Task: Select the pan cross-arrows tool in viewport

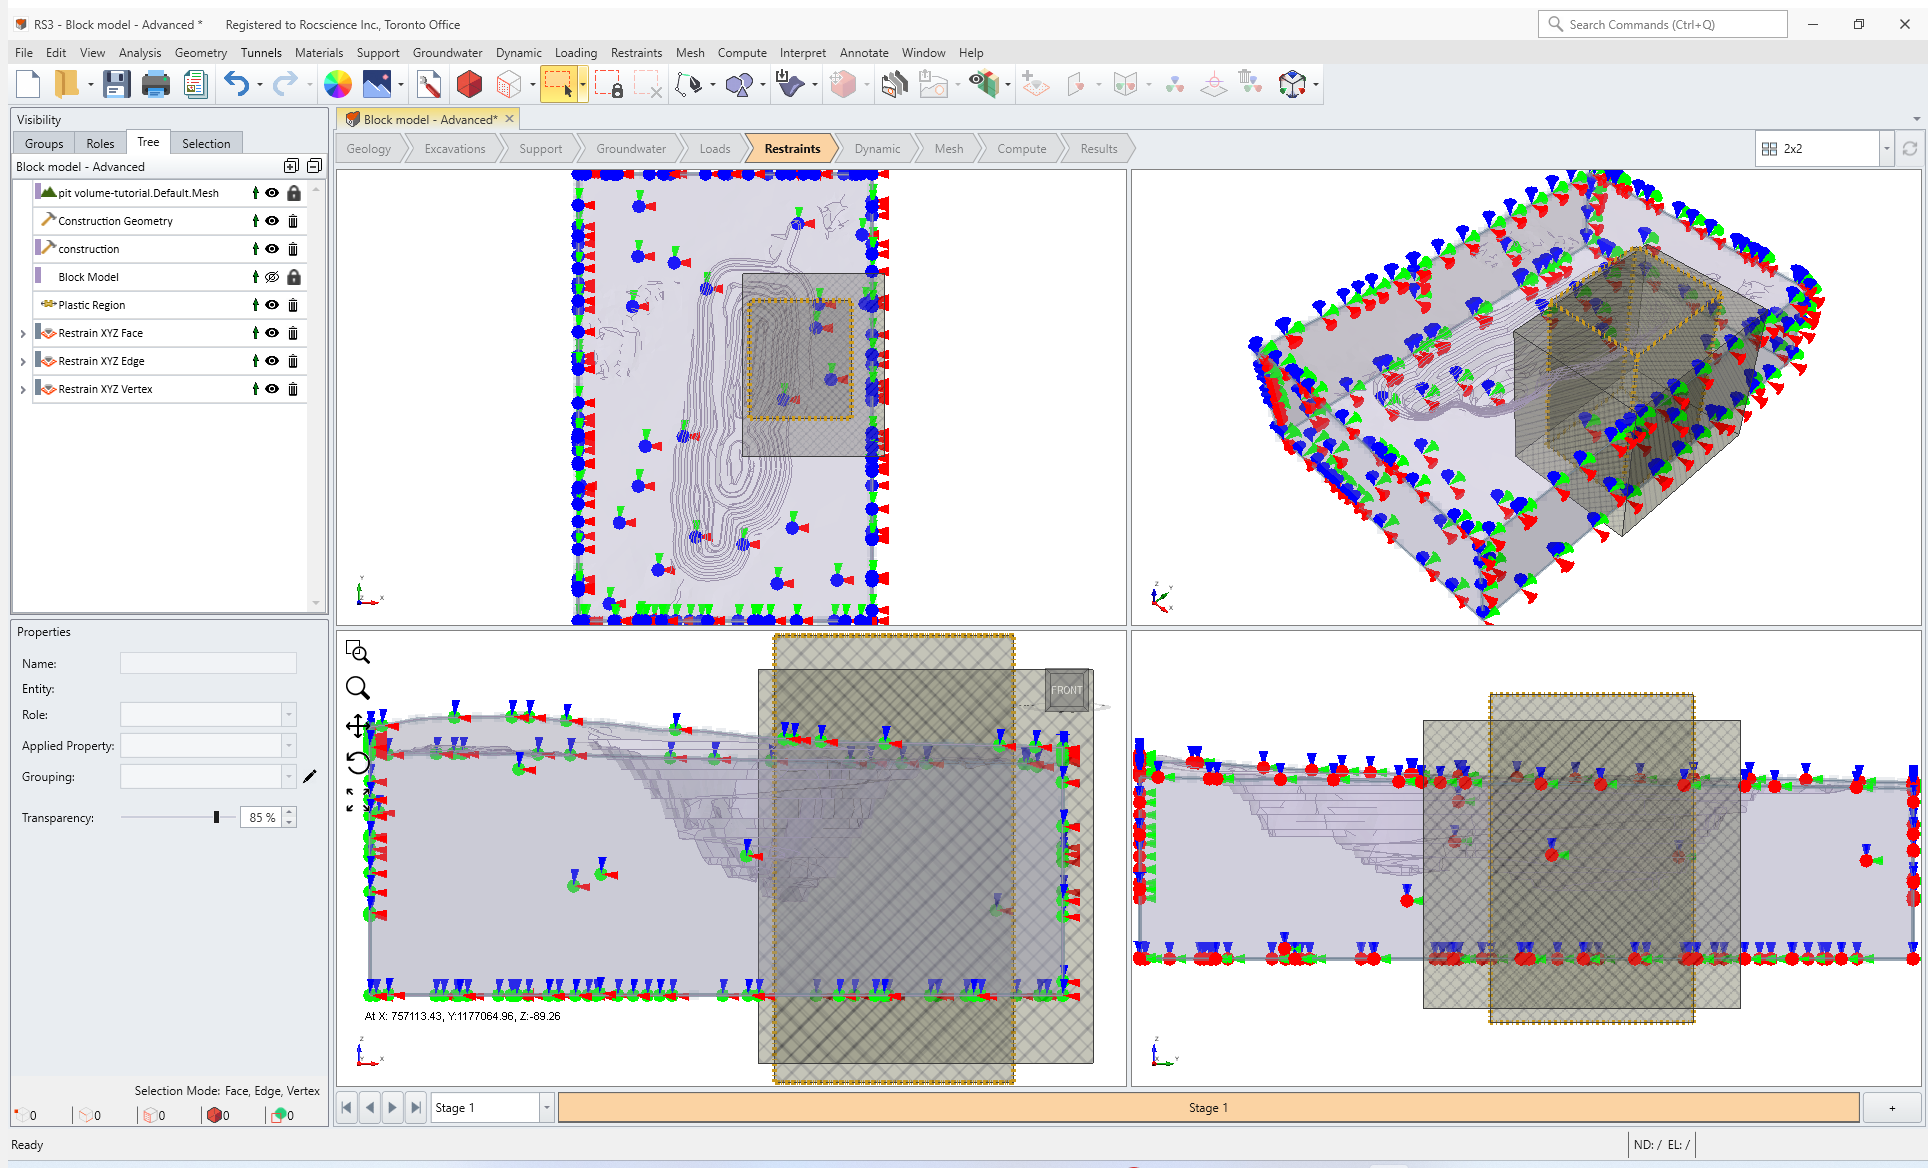Action: [358, 726]
